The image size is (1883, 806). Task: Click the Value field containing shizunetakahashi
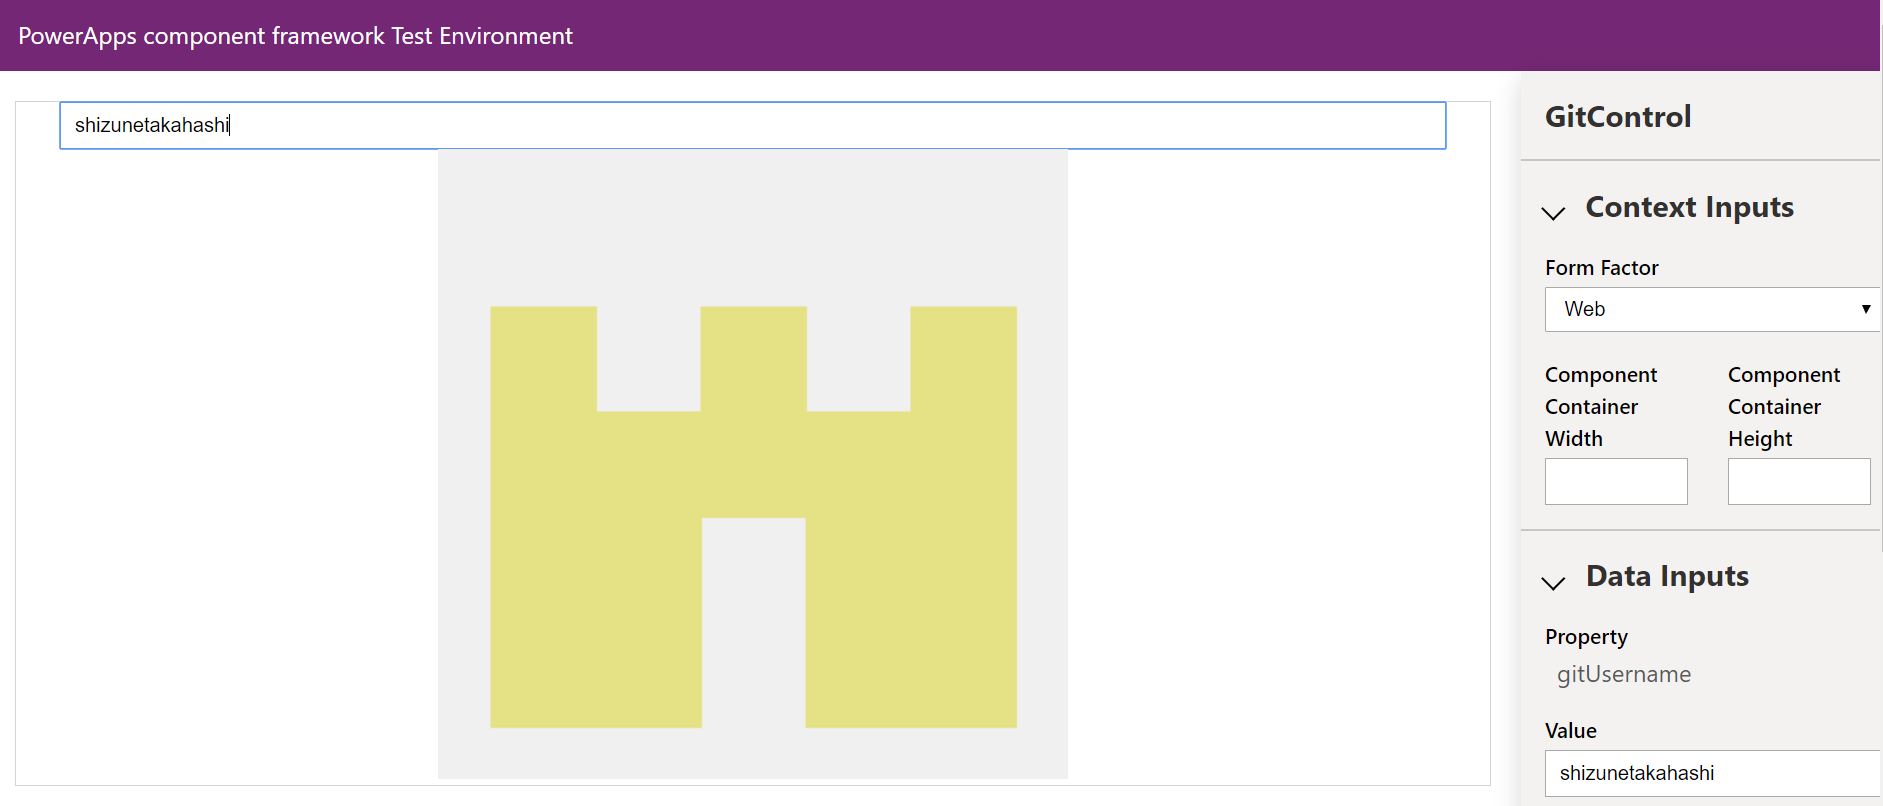tap(1712, 773)
